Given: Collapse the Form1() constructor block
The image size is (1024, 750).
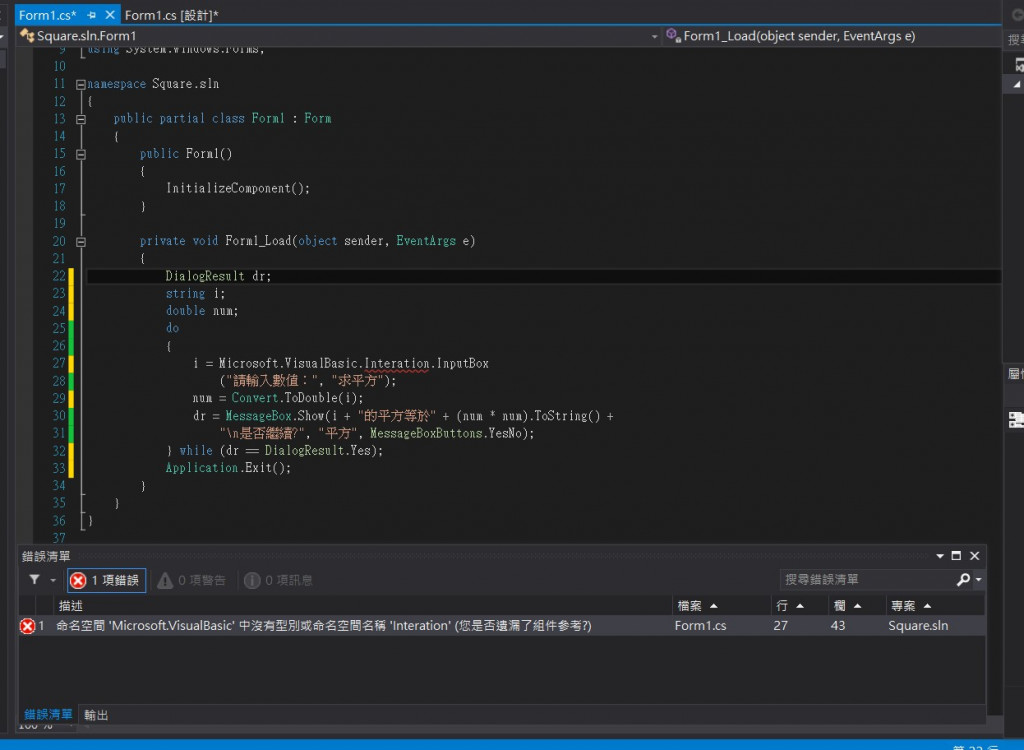Looking at the screenshot, I should click(x=80, y=155).
